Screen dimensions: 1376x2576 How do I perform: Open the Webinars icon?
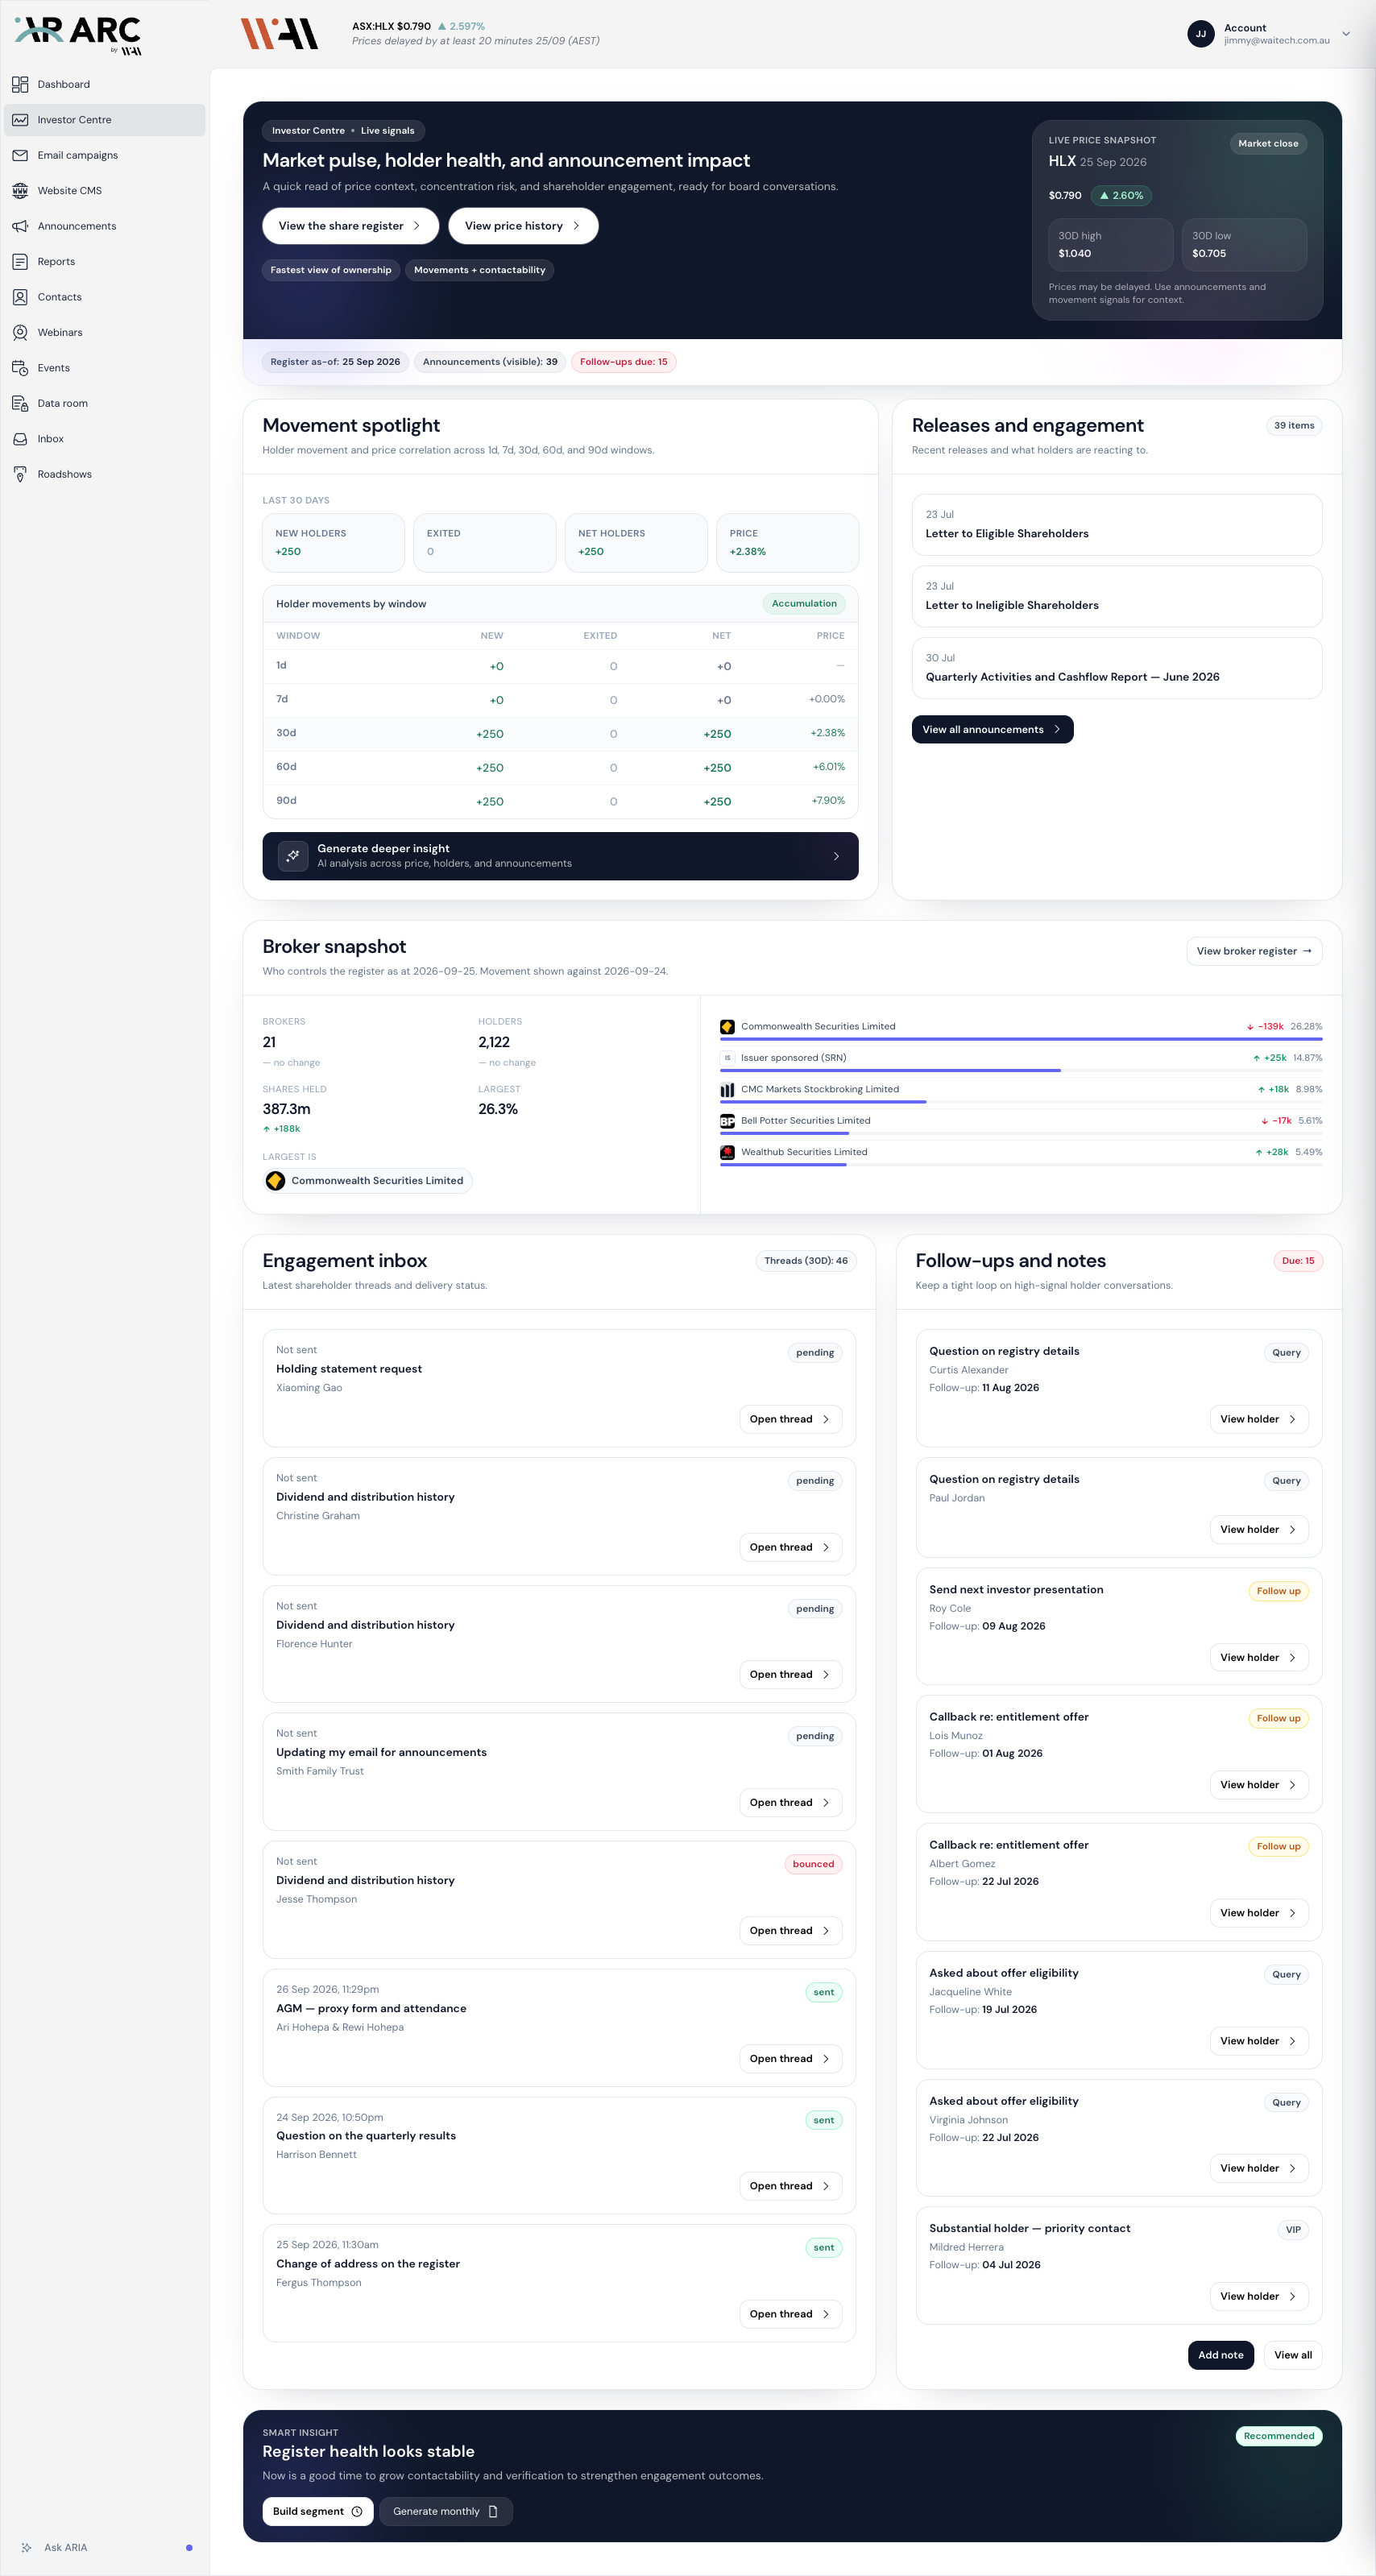[20, 332]
